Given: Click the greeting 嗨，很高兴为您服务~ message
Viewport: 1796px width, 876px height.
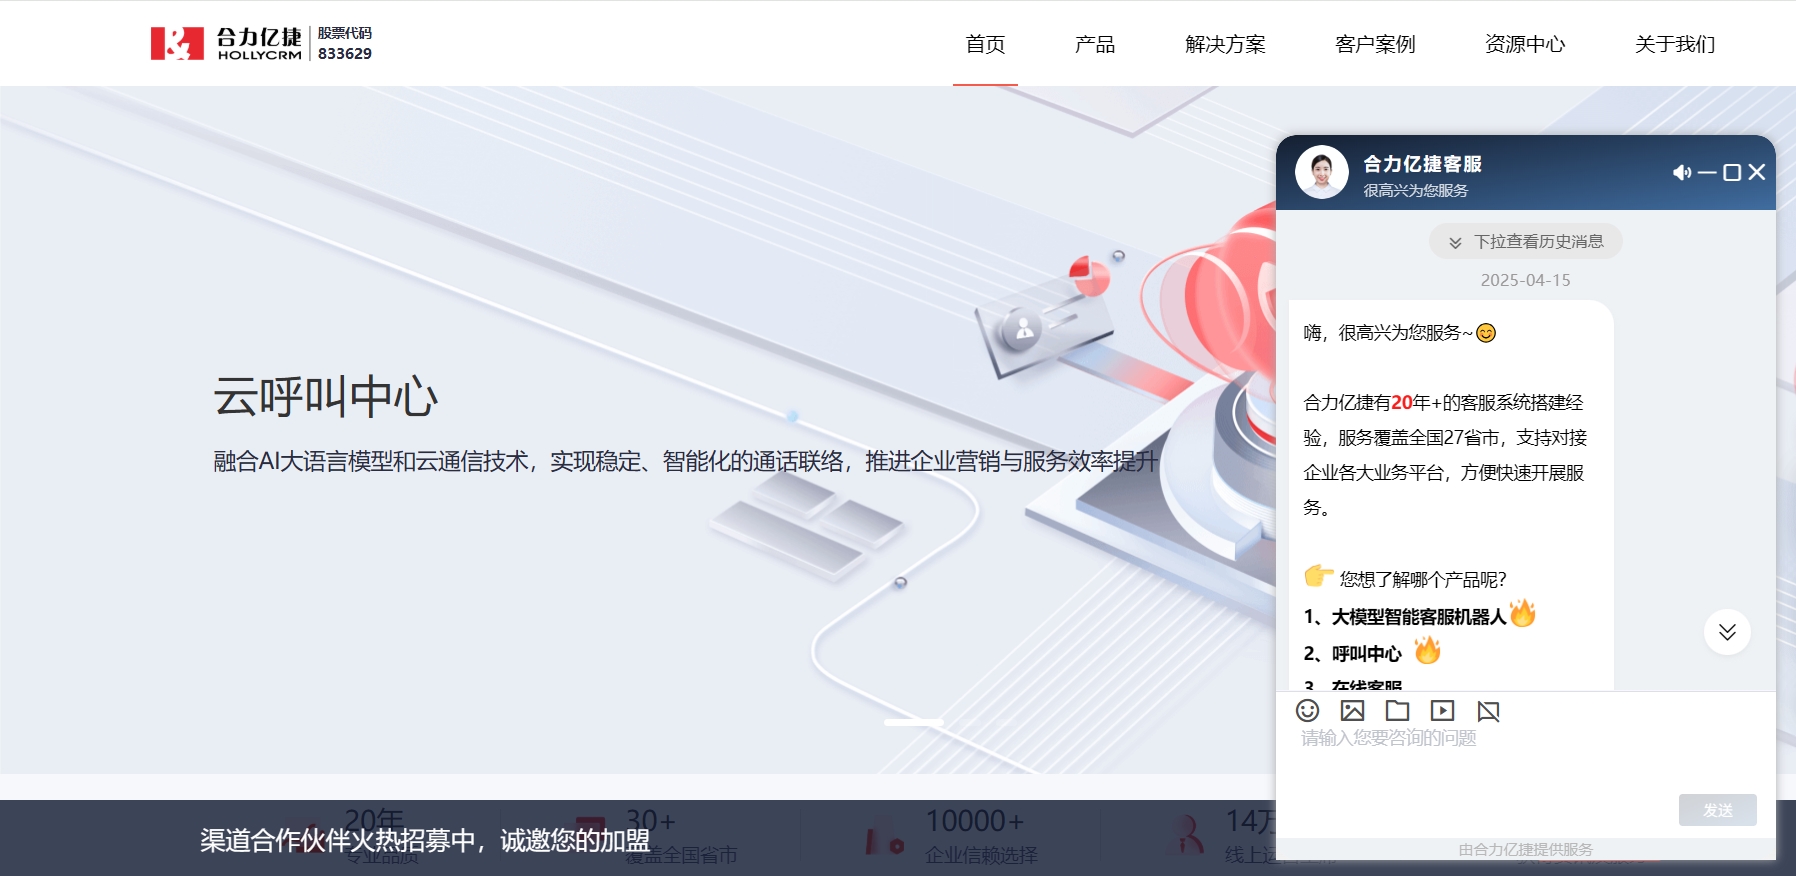Looking at the screenshot, I should (x=1400, y=333).
